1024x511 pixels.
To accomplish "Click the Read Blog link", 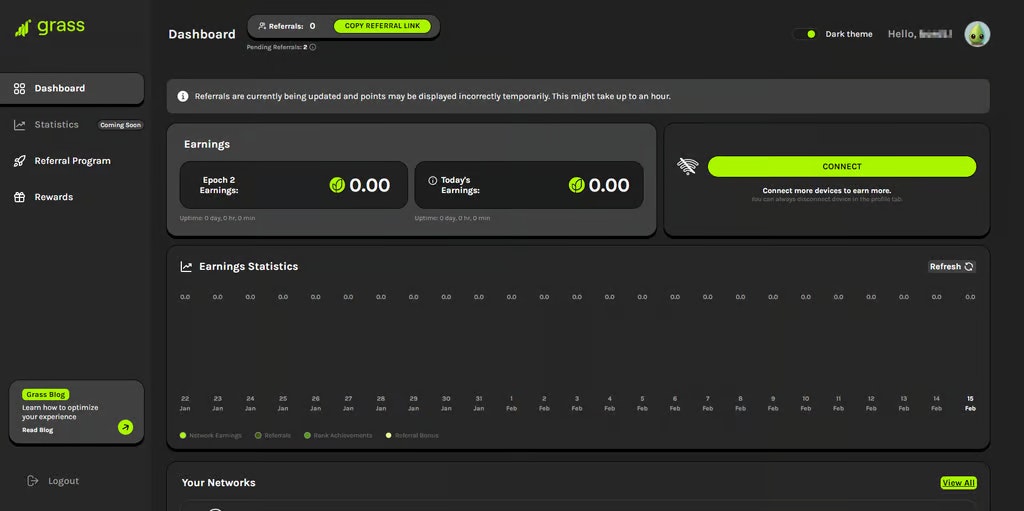I will click(38, 430).
